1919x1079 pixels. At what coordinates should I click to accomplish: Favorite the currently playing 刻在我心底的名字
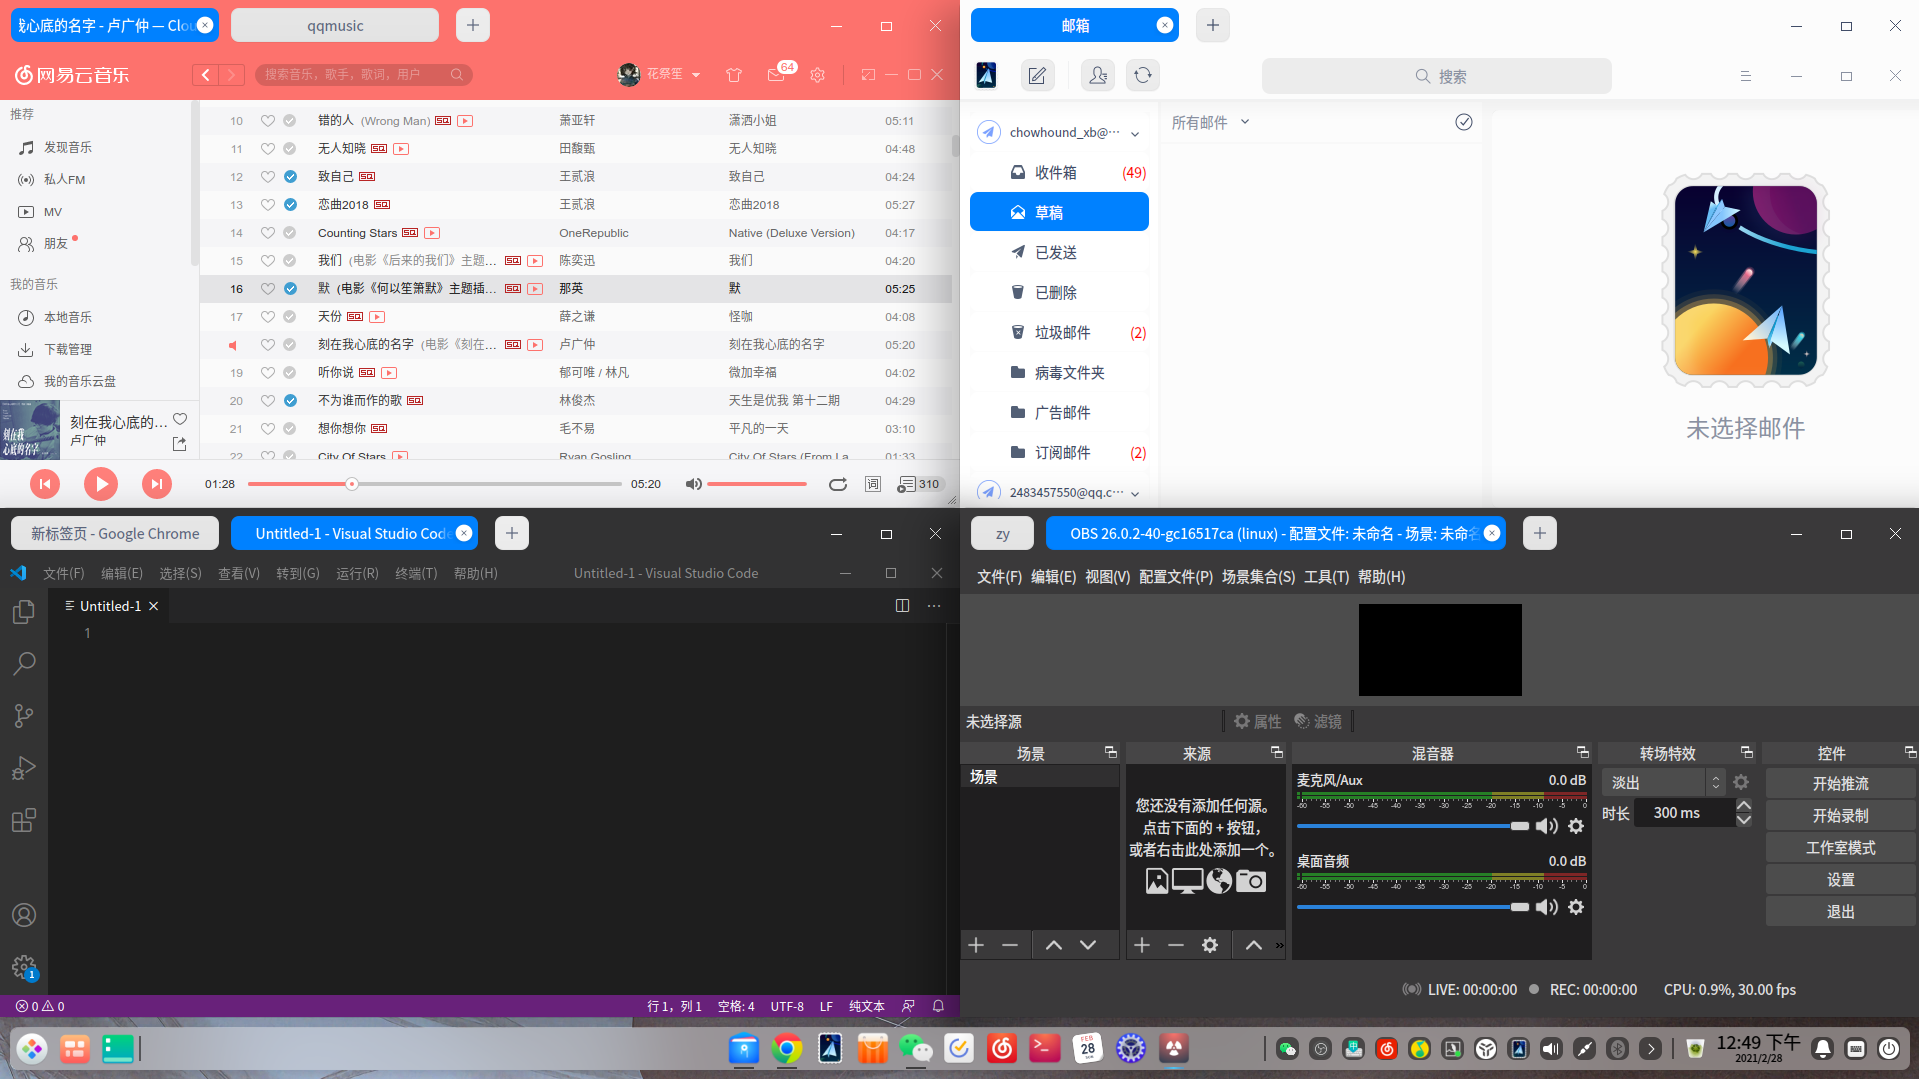pyautogui.click(x=180, y=419)
